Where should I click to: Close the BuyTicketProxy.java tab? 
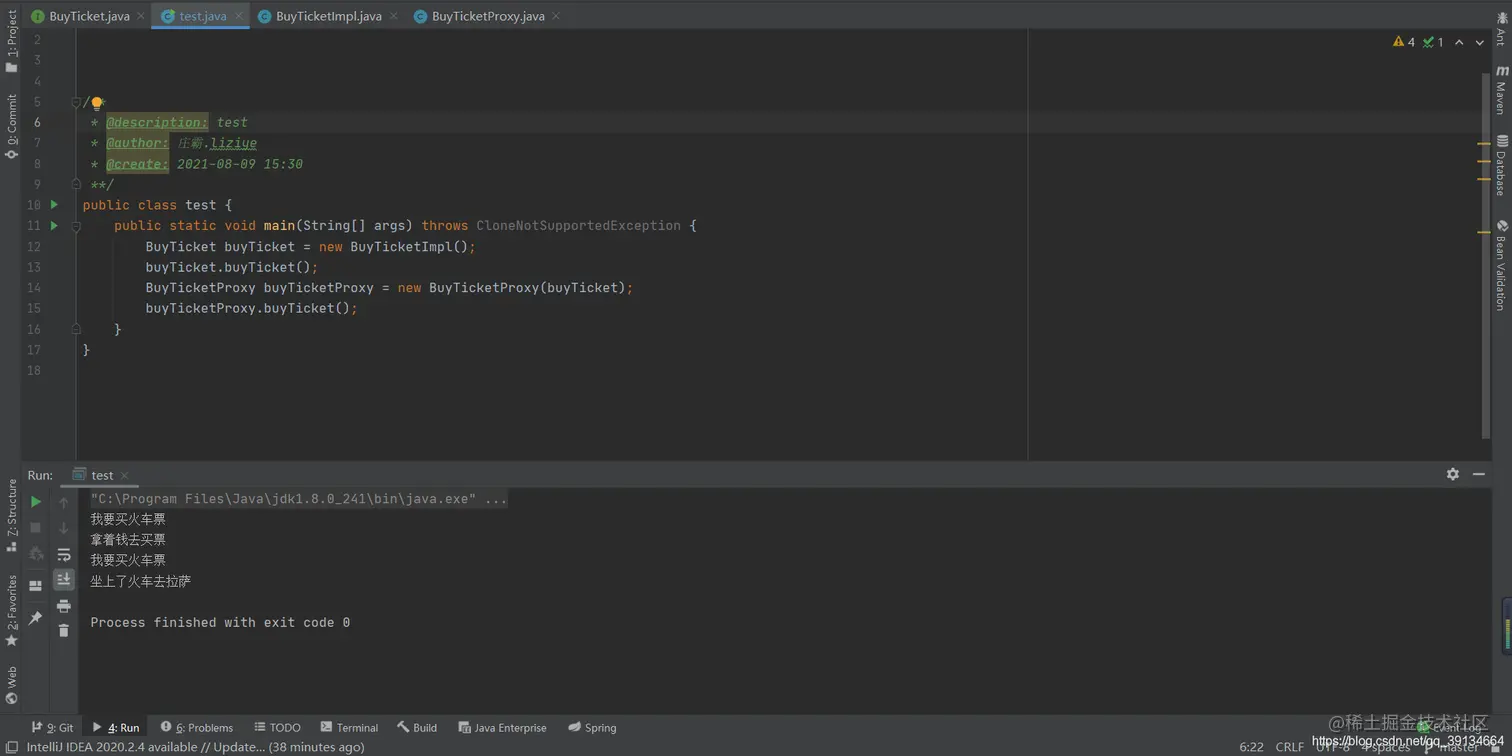pos(556,16)
